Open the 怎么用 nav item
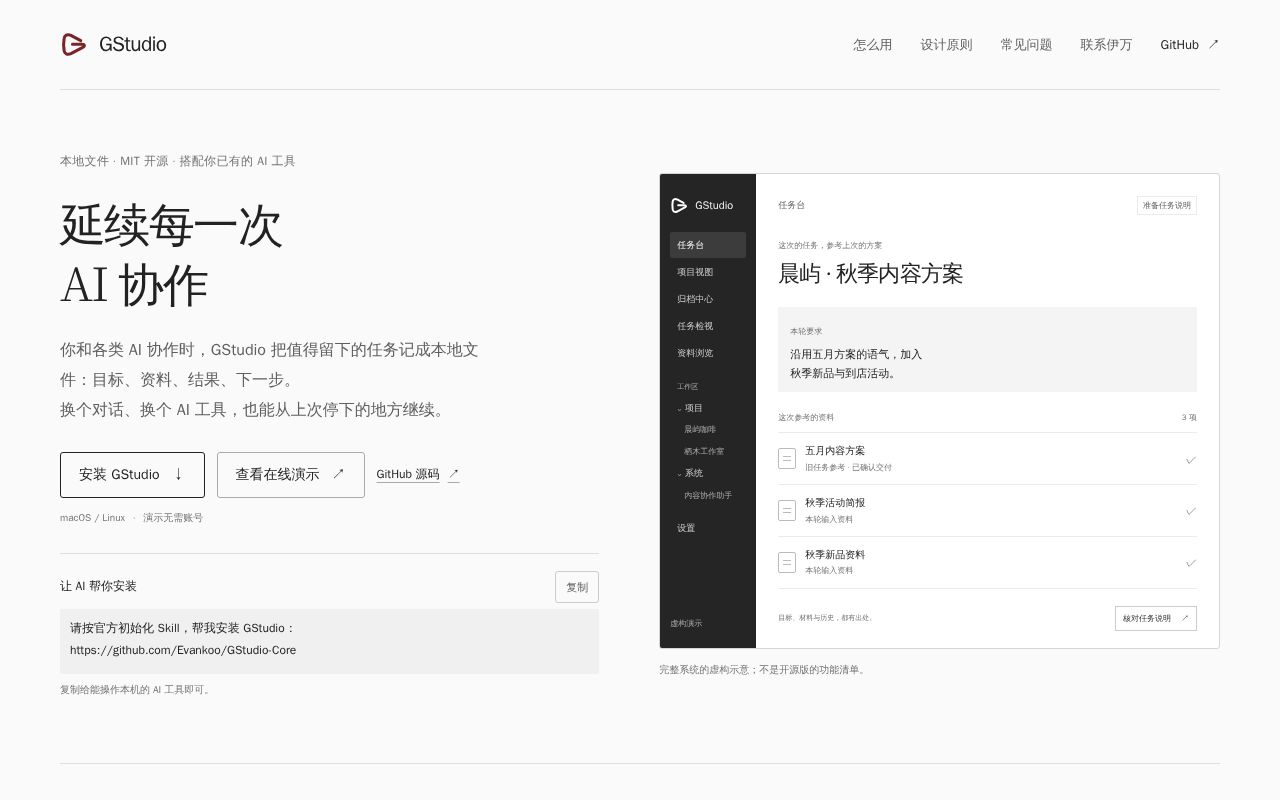Screen dimensions: 1280x800 pos(872,44)
